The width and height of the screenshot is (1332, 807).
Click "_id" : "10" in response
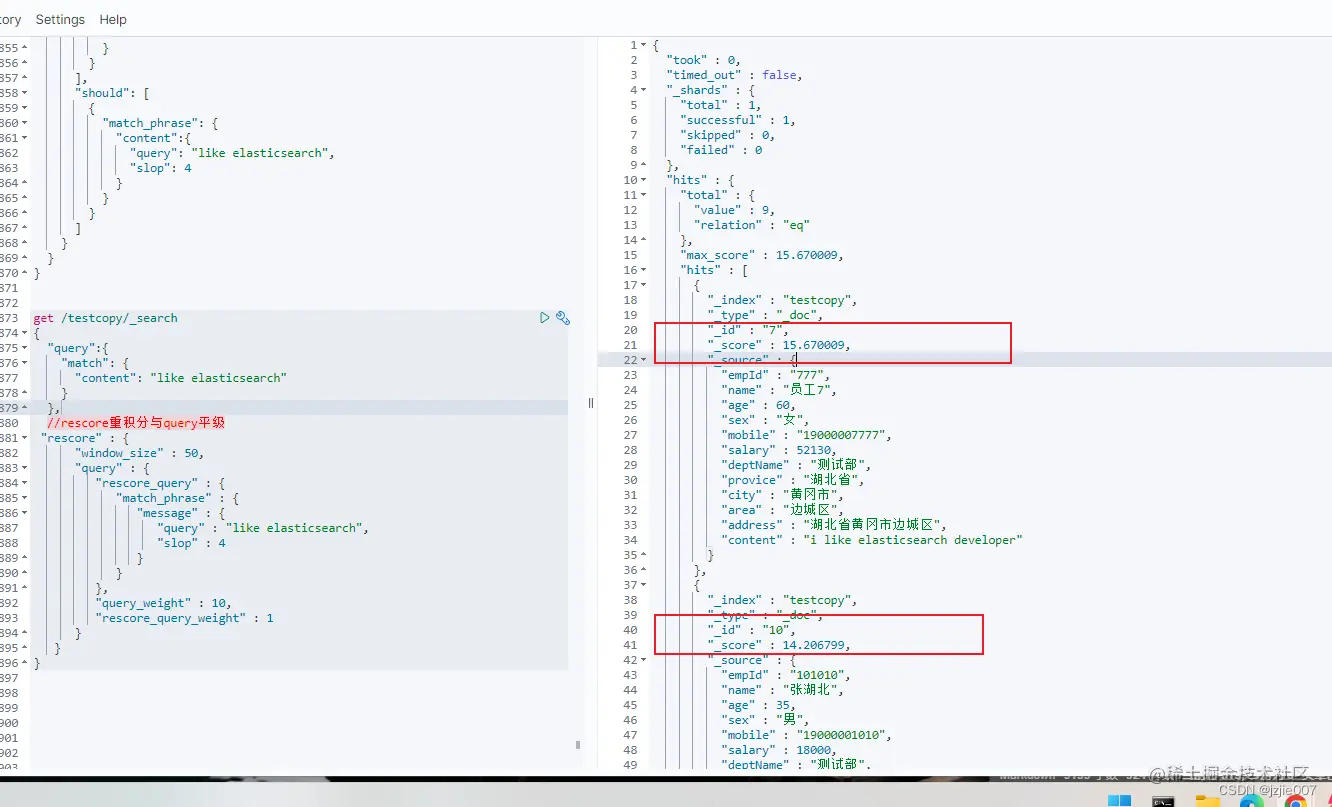click(x=752, y=630)
